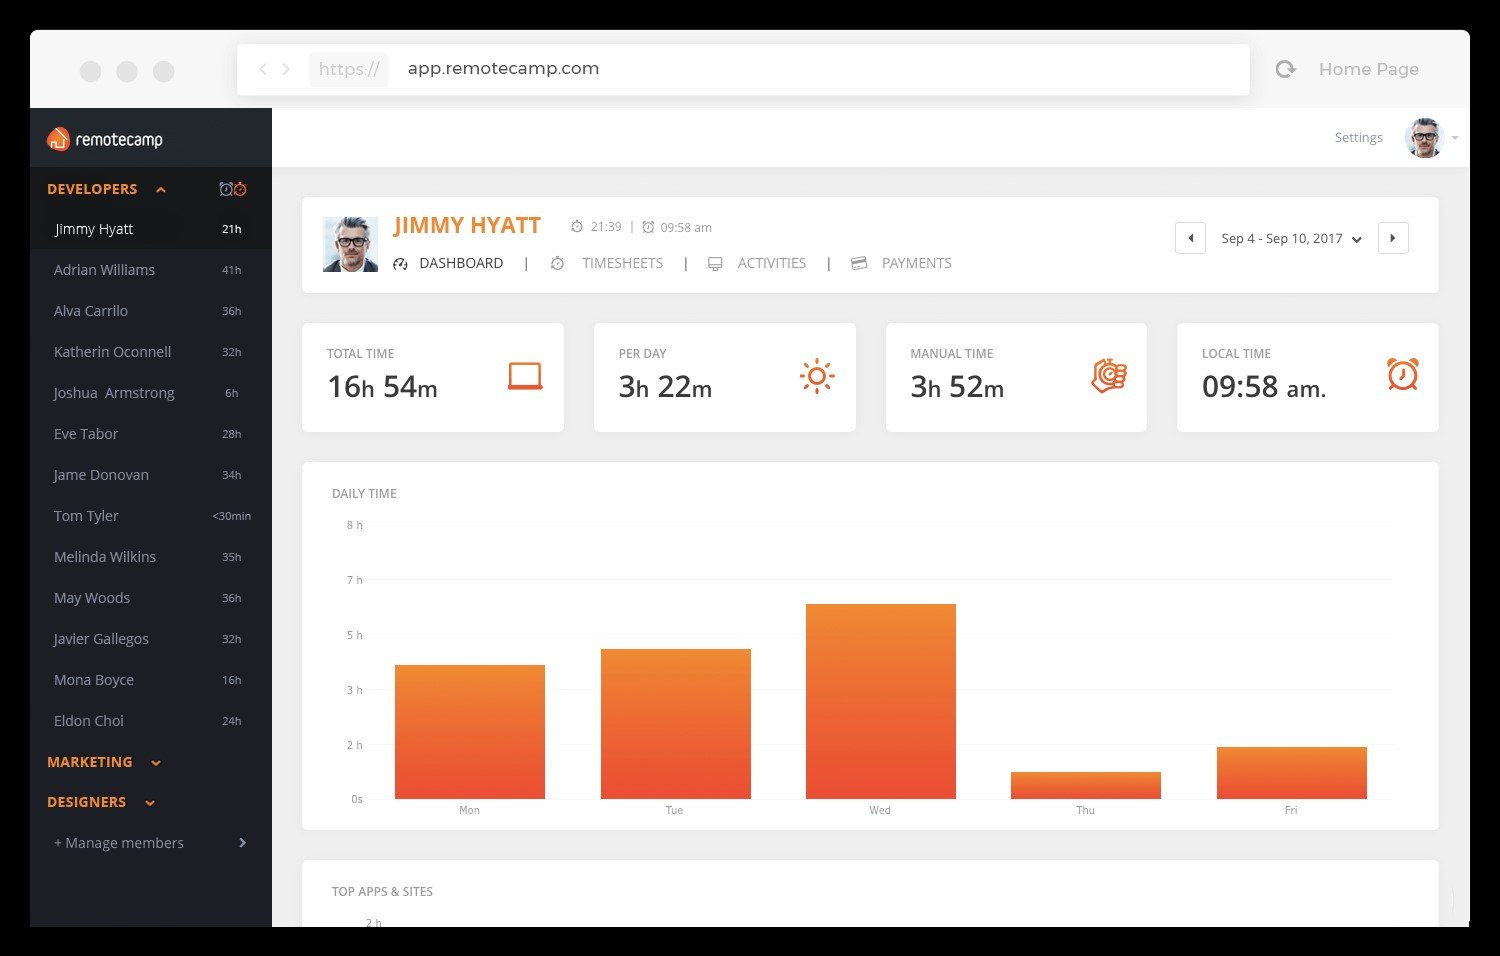Image resolution: width=1500 pixels, height=956 pixels.
Task: Collapse the Developers section
Action: tap(160, 189)
